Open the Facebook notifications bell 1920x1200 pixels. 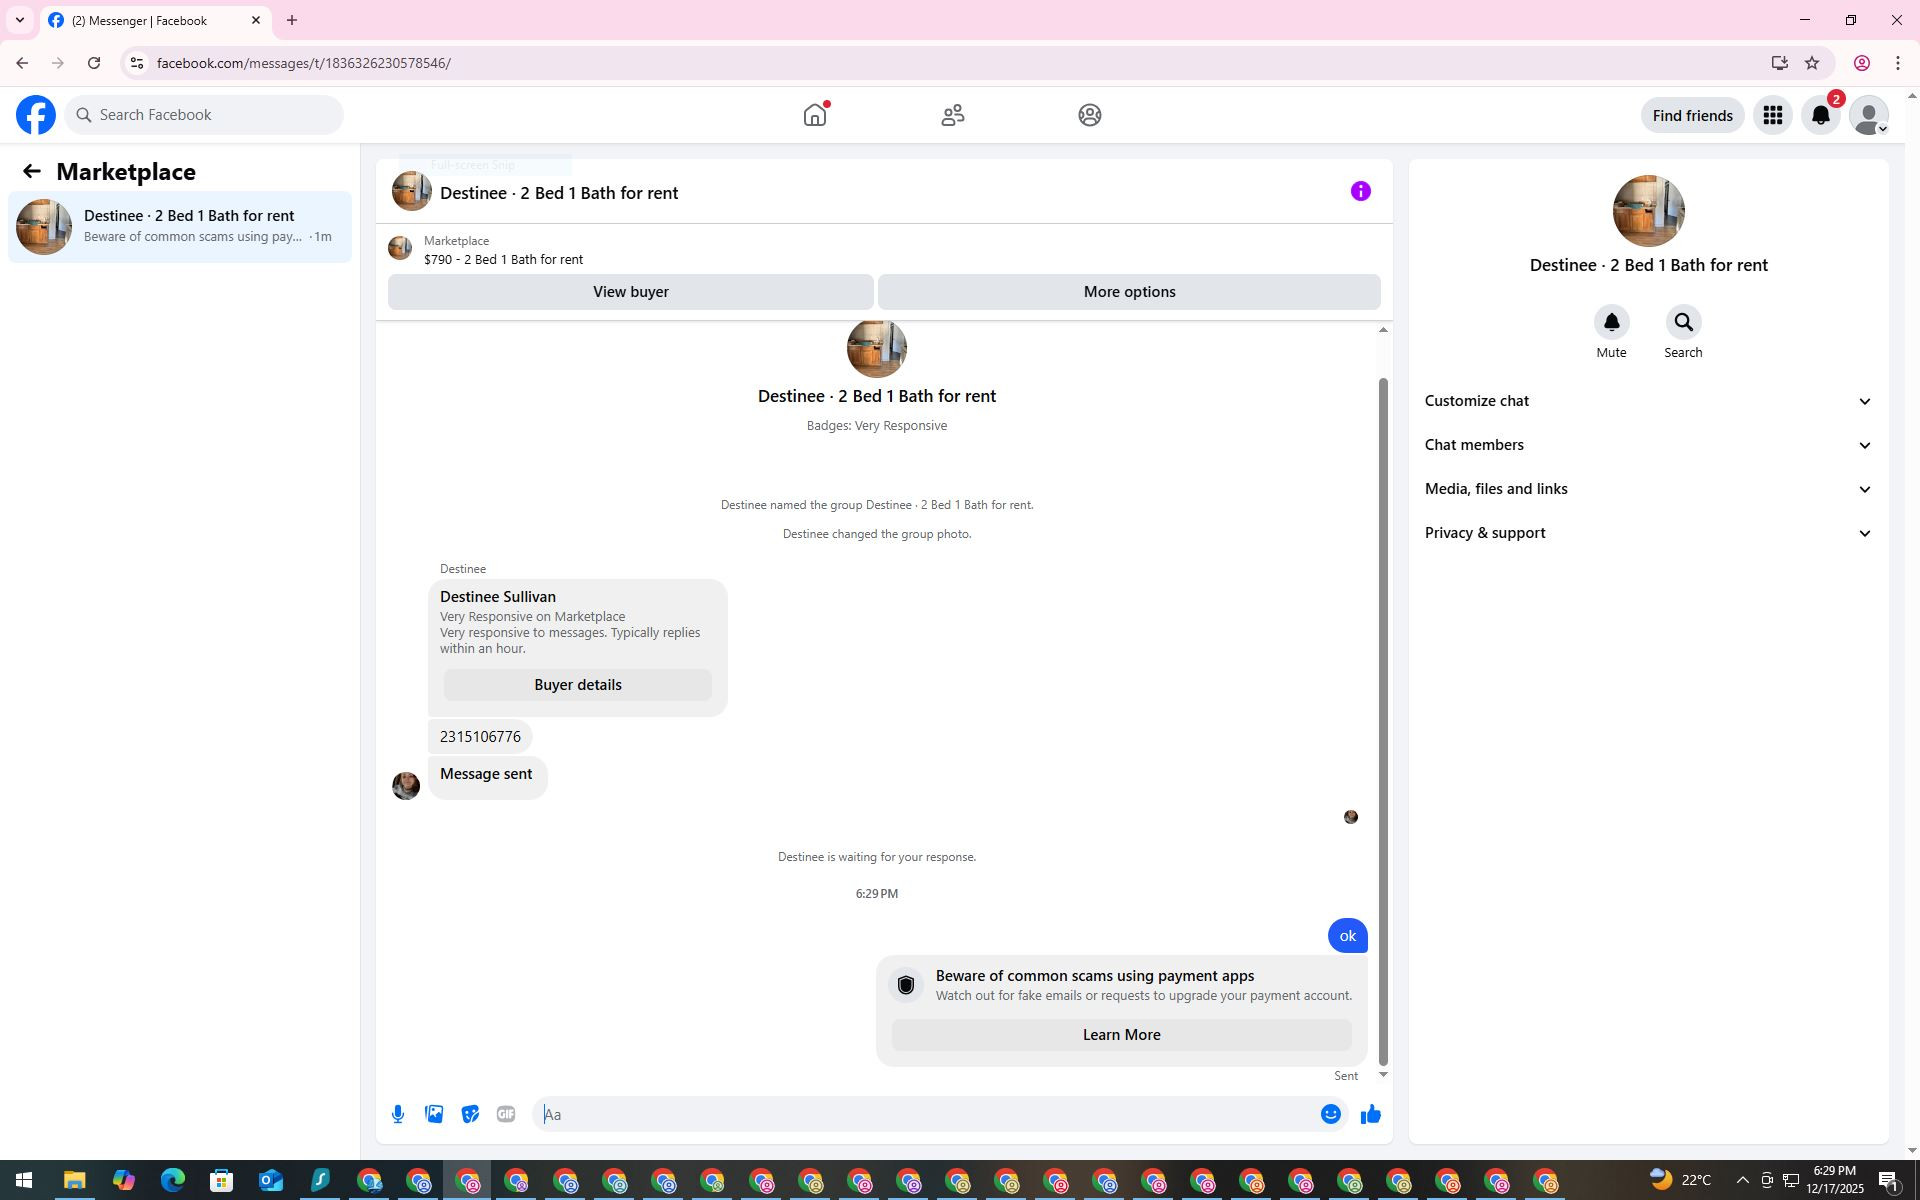1821,116
